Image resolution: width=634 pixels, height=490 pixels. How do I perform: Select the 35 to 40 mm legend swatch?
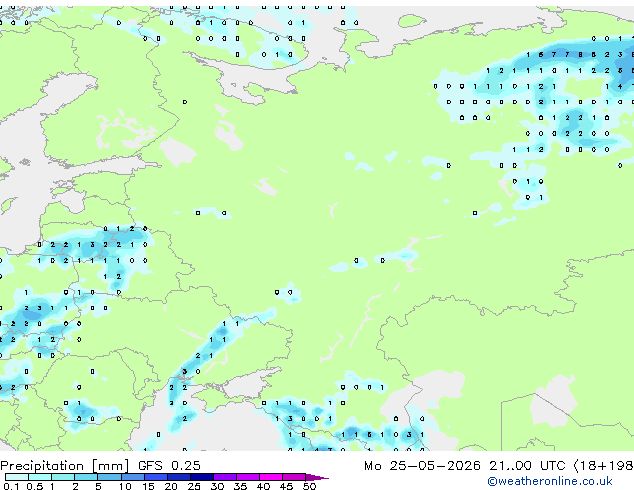[x=248, y=477]
